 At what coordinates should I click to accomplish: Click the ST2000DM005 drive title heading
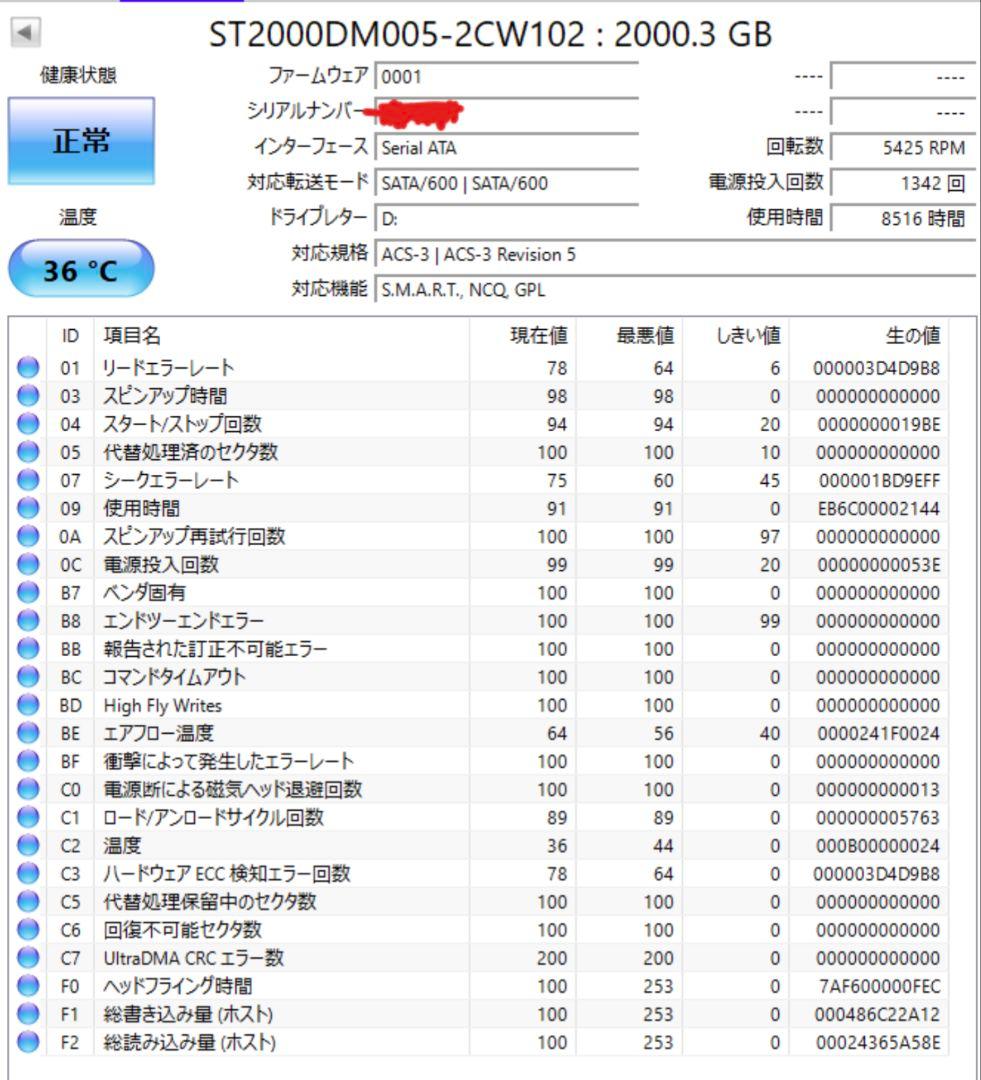[x=490, y=33]
